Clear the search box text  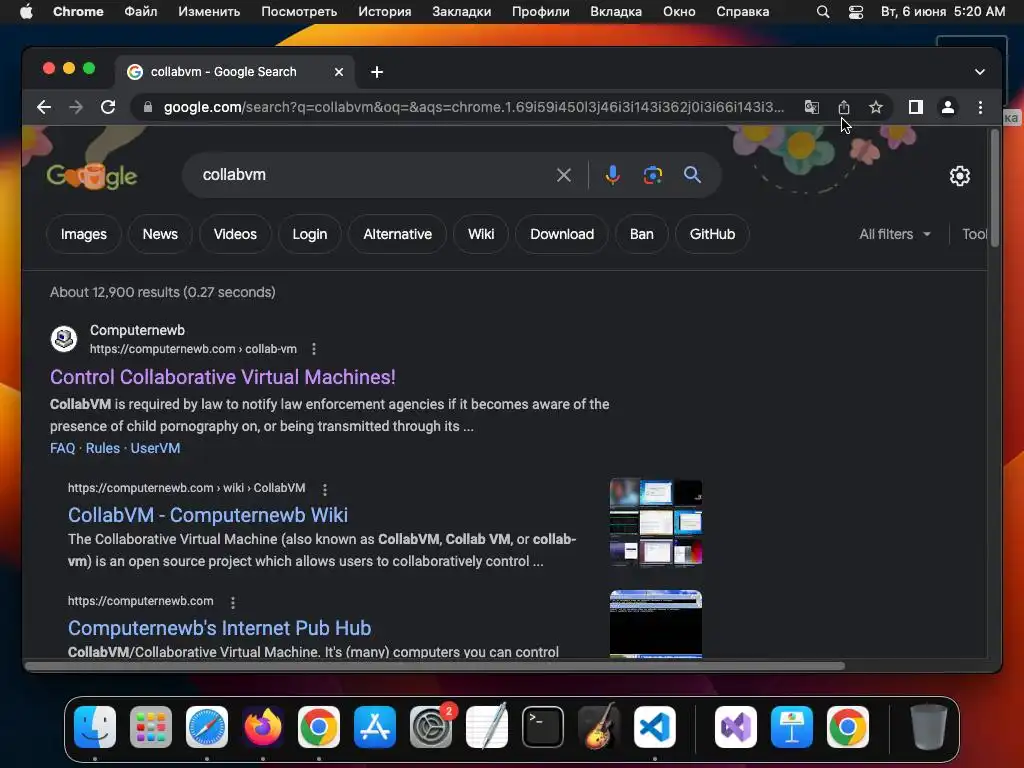coord(564,175)
